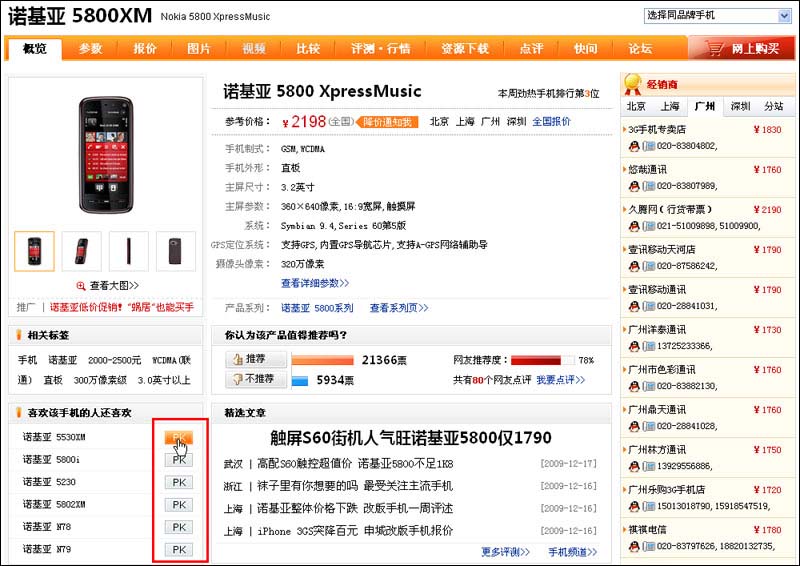Click the 不推荐 thumbs-down button
Screen dimensions: 800x566
256,379
